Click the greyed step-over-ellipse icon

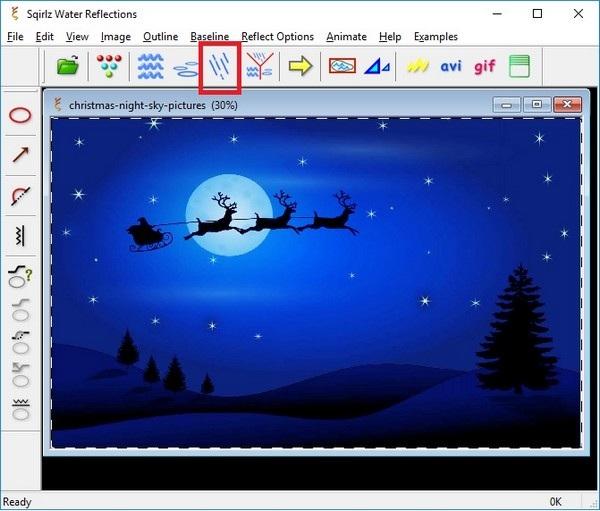coord(20,310)
